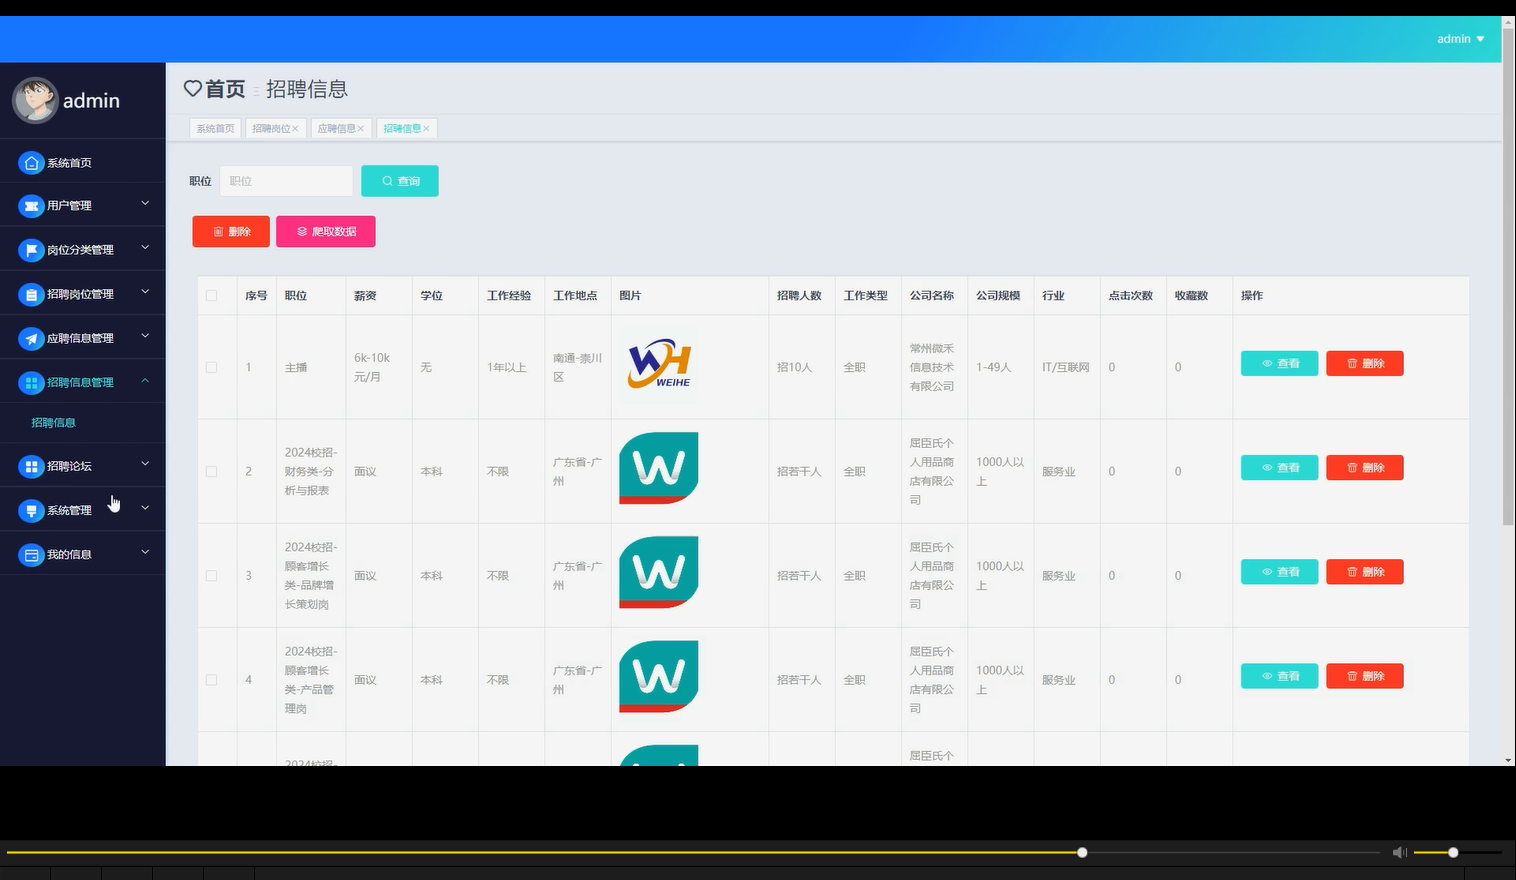This screenshot has width=1516, height=880.
Task: Expand the 招聘论坛 menu chevron
Action: point(145,463)
